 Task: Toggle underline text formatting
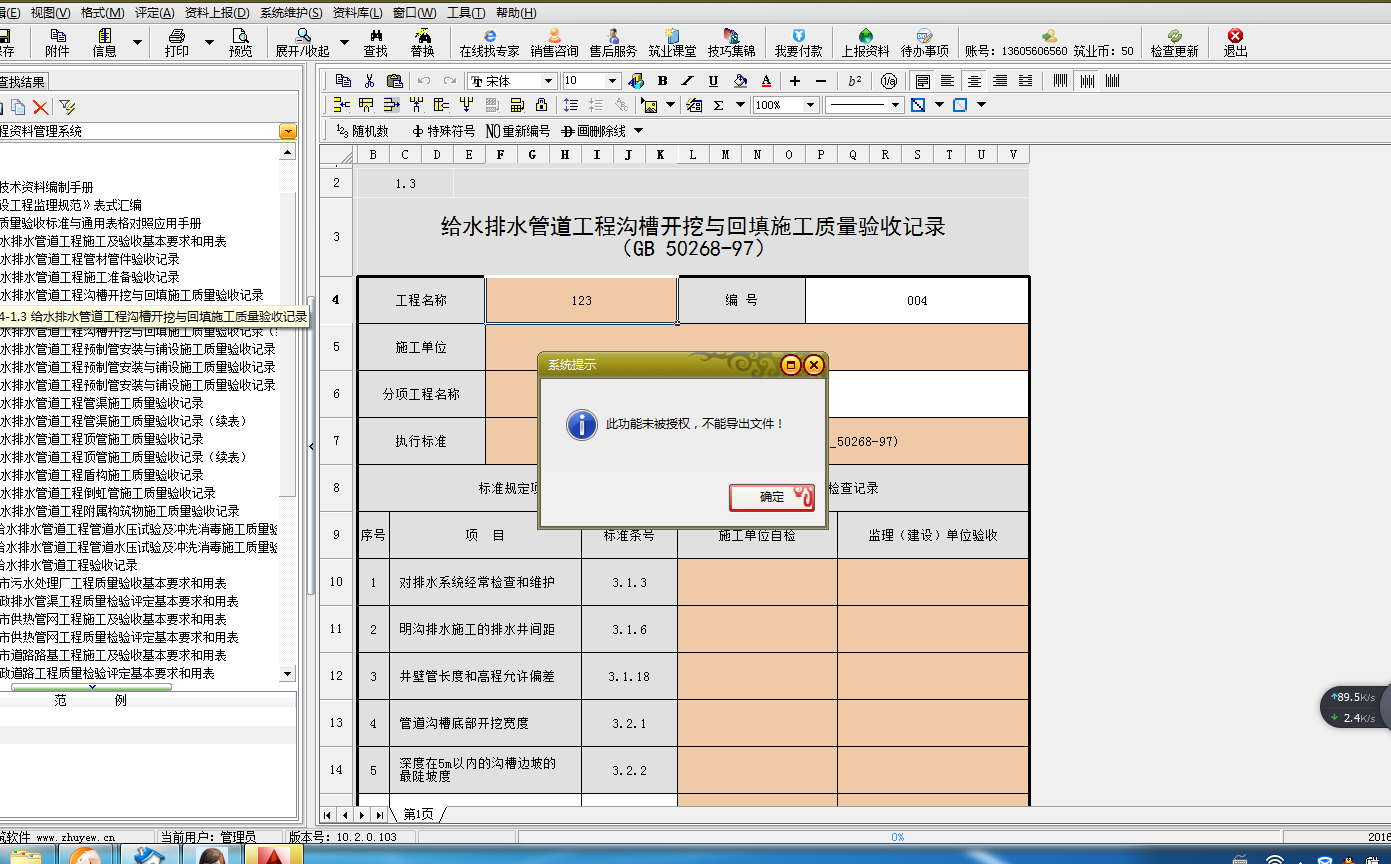click(713, 81)
